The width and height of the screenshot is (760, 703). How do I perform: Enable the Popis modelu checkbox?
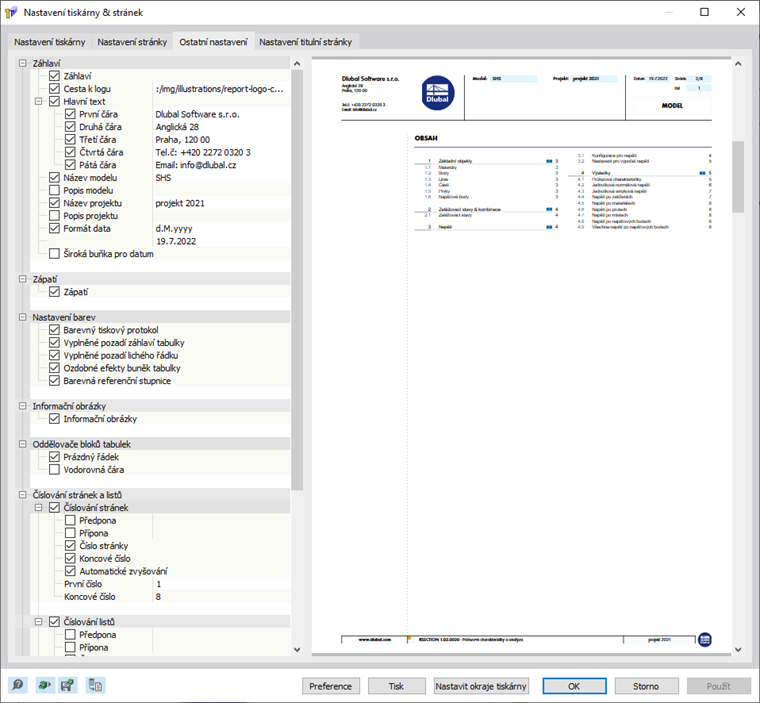point(54,190)
